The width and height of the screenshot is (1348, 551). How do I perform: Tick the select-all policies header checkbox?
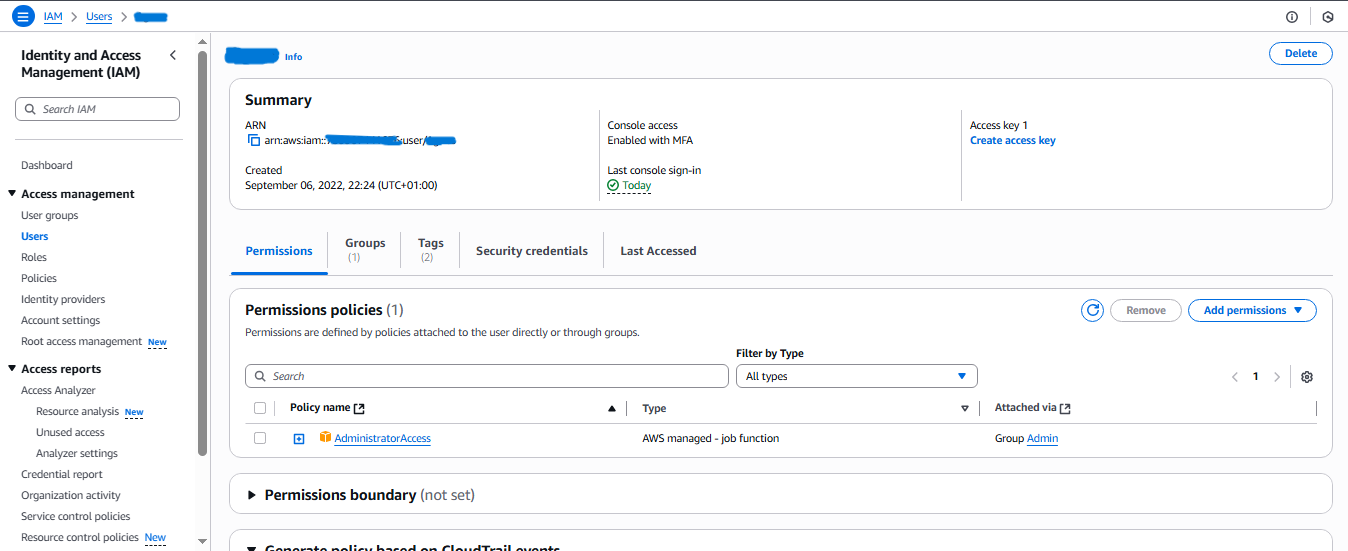(260, 408)
